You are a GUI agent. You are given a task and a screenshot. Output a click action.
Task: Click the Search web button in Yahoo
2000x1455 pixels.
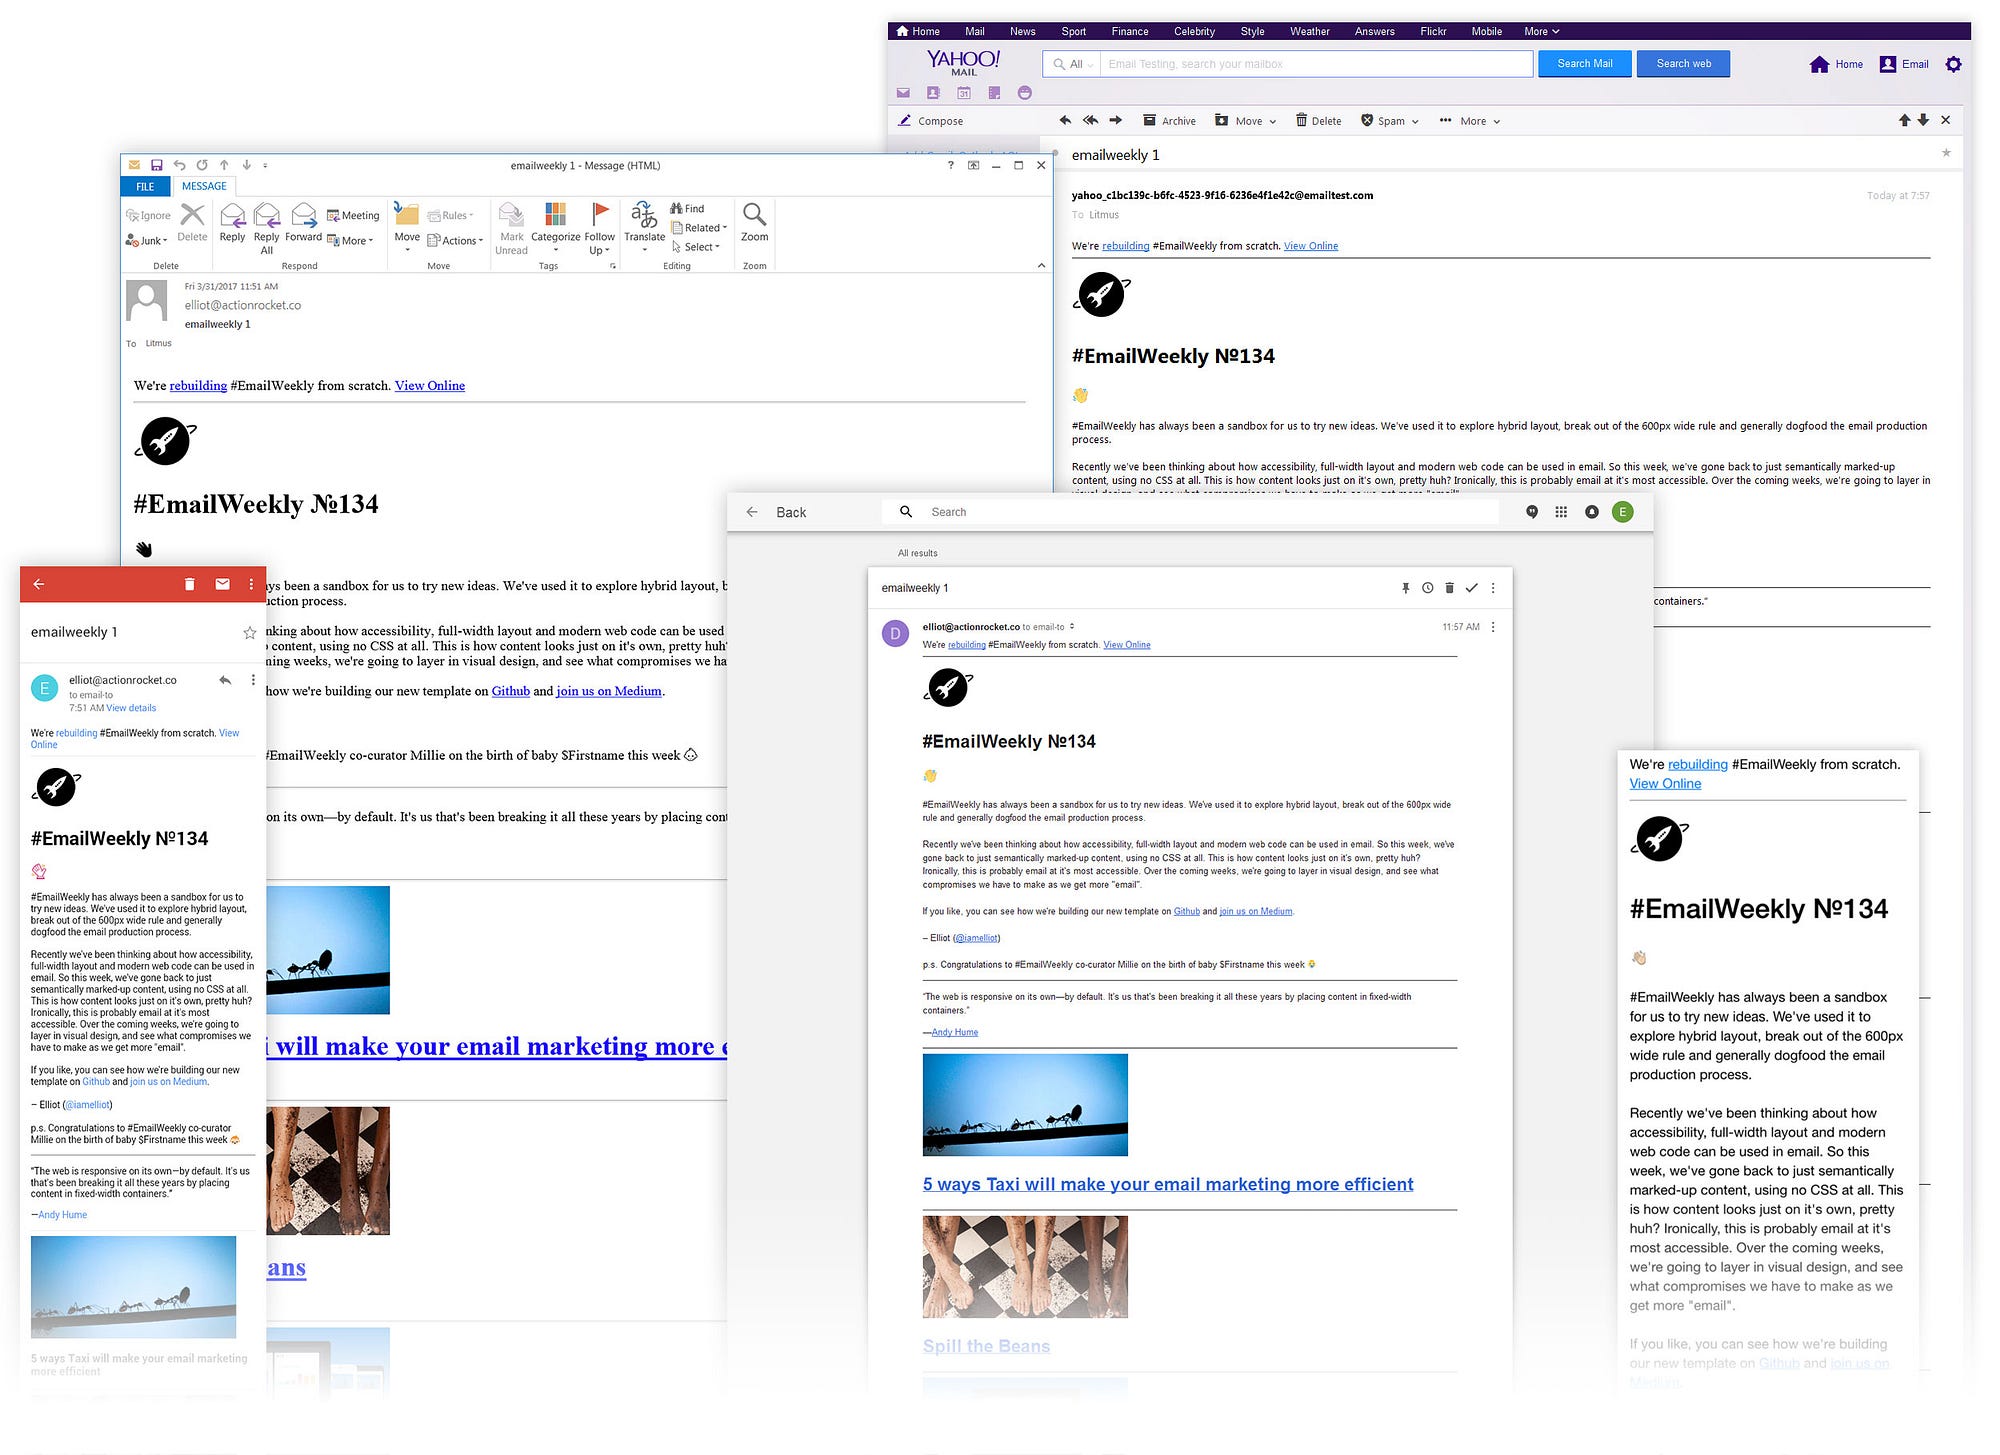tap(1684, 64)
